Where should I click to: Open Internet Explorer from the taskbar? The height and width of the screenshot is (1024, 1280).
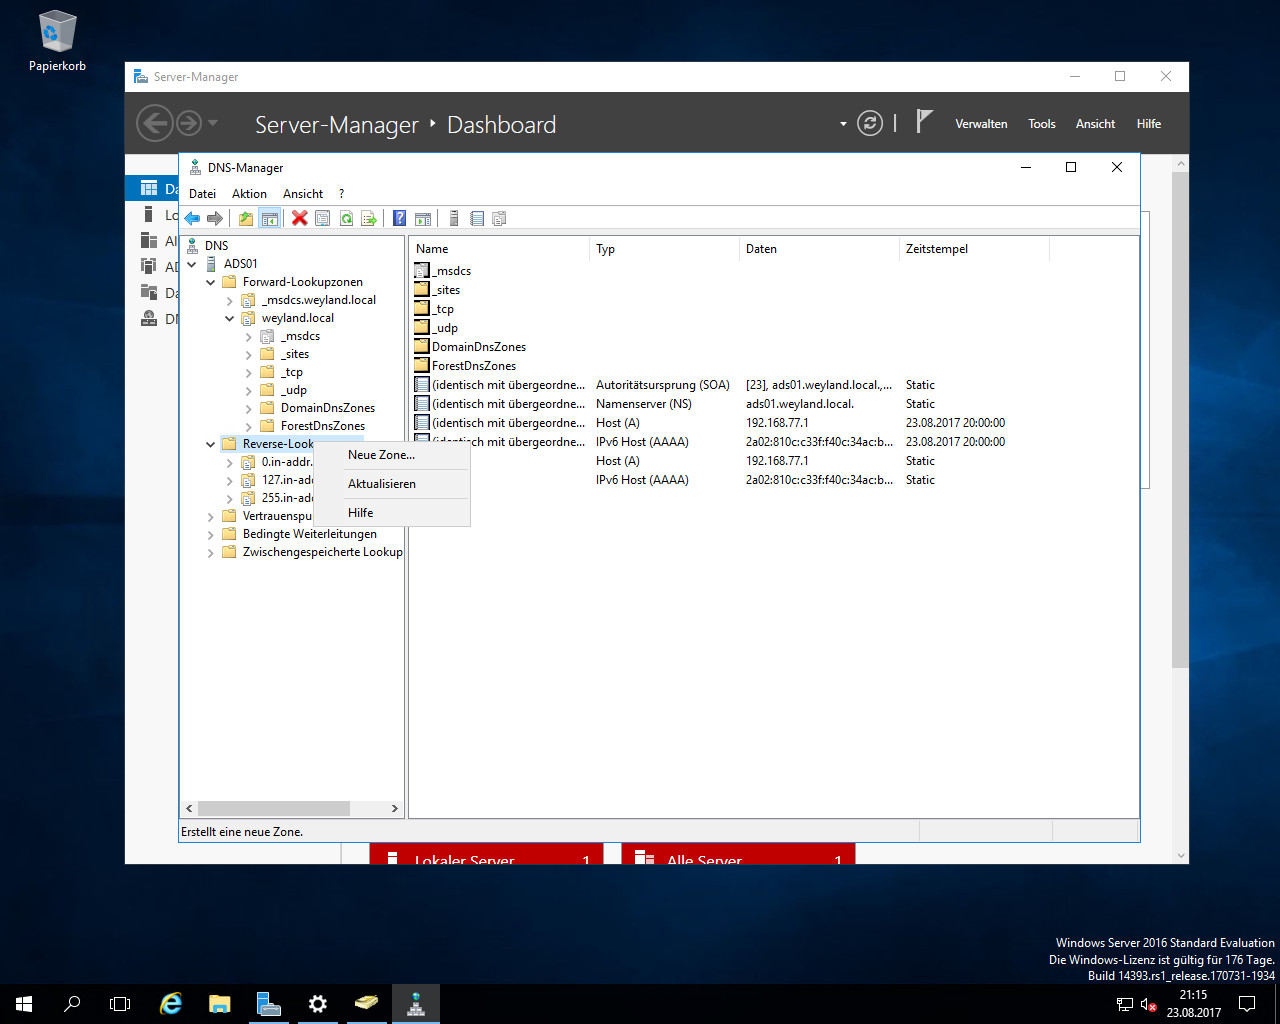(171, 1004)
